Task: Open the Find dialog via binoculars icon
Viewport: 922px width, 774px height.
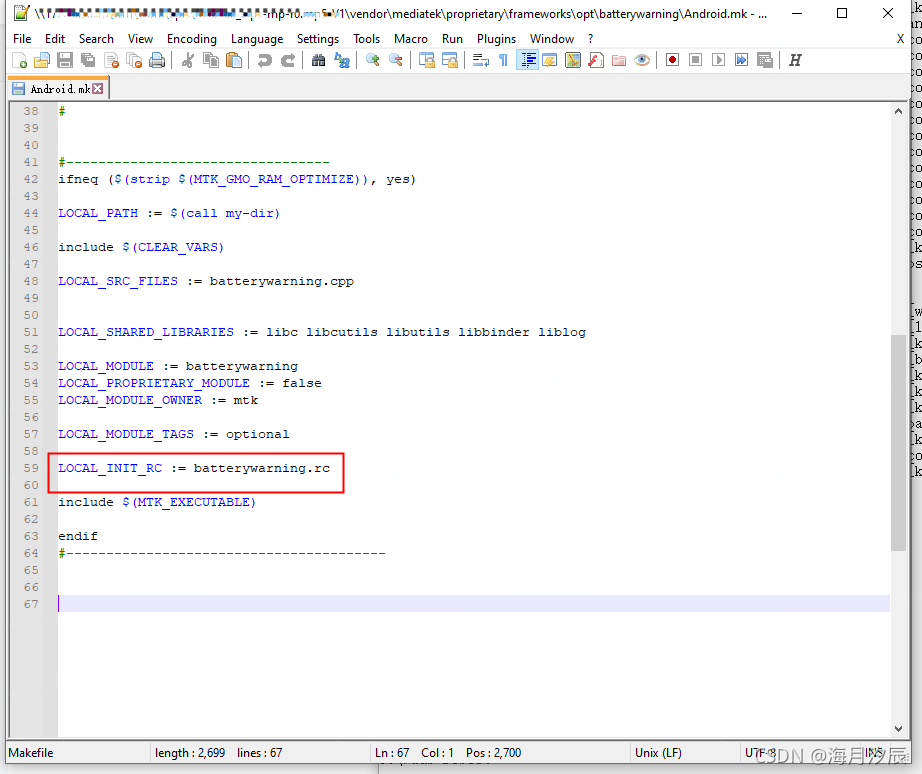Action: pyautogui.click(x=318, y=60)
